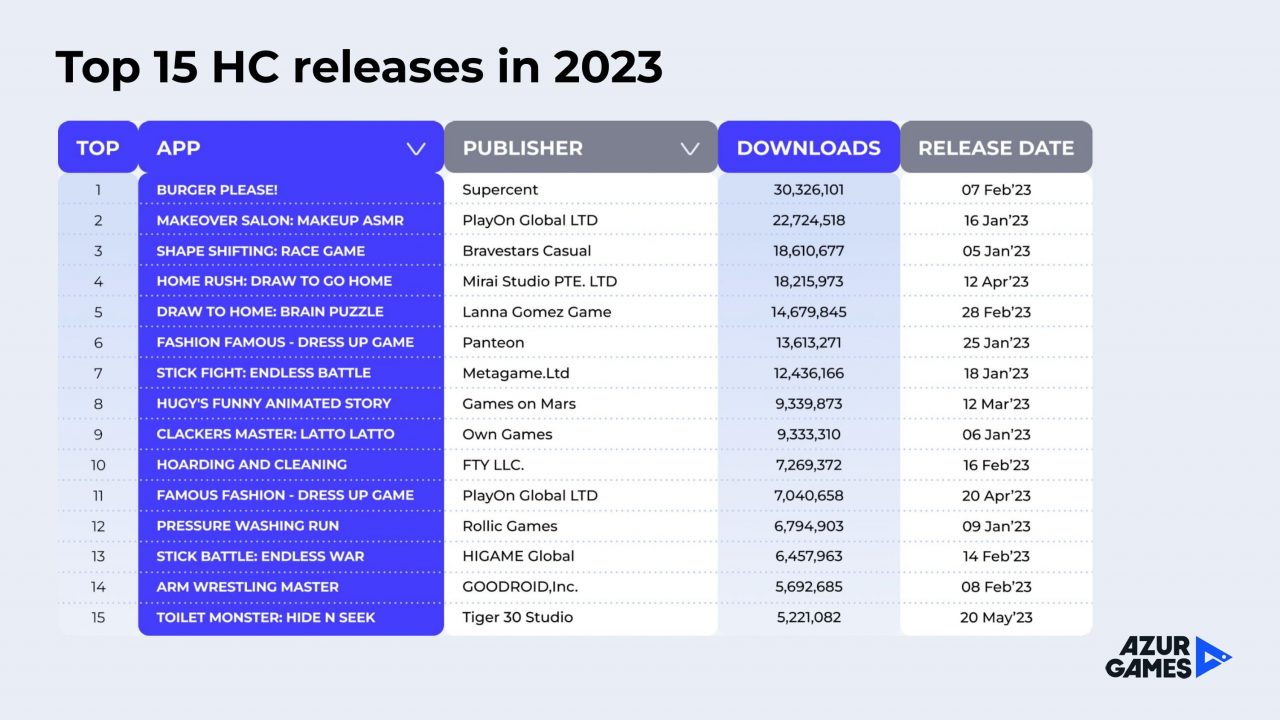Click publisher GOODROID,Inc.
Image resolution: width=1280 pixels, height=720 pixels.
[x=520, y=587]
